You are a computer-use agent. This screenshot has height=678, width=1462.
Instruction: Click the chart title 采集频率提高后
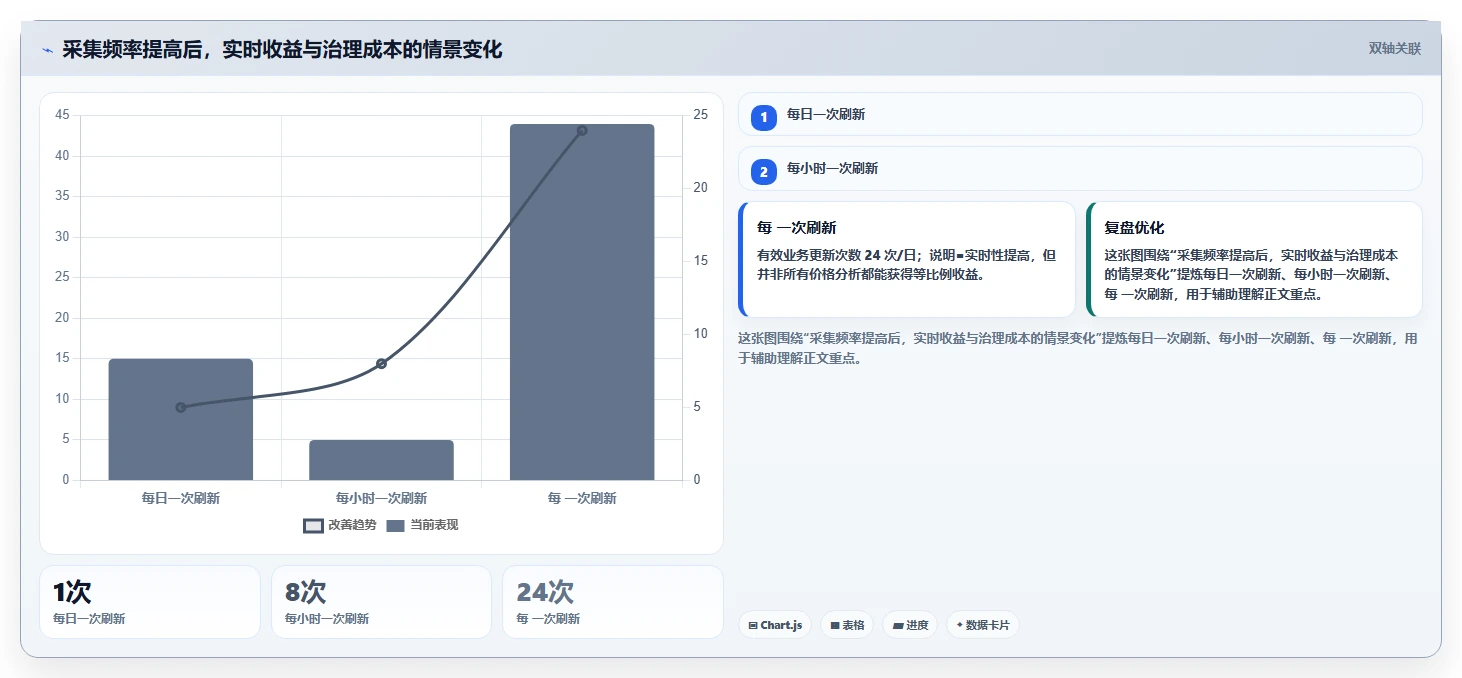[x=282, y=49]
